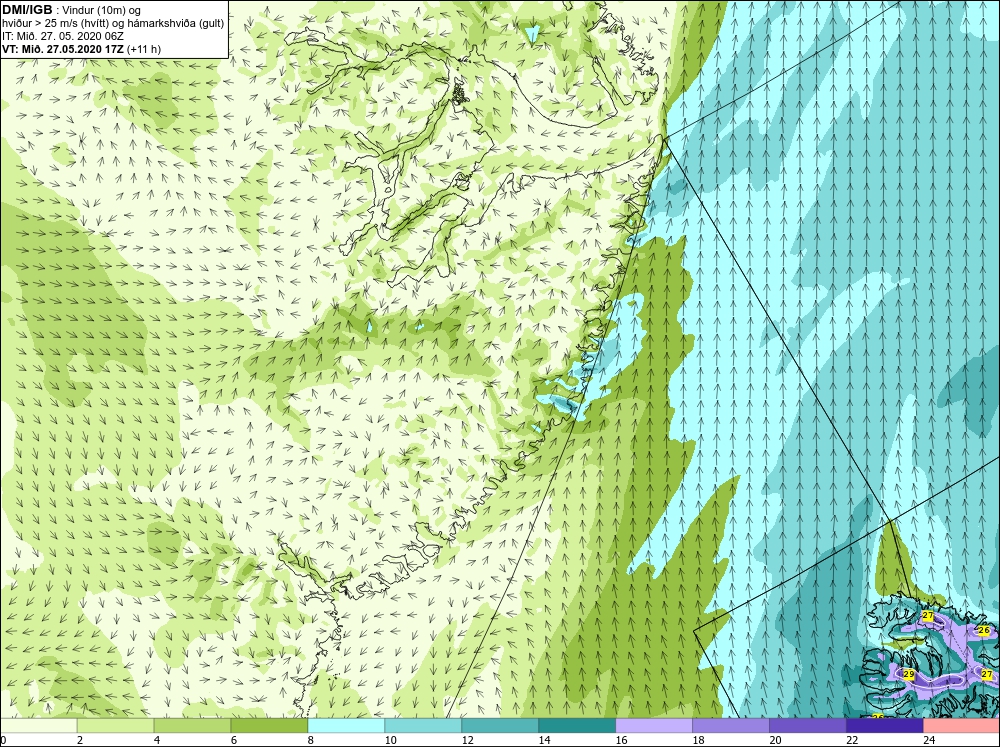
Task: Pick the 10–12 m/s turquoise swatch
Action: 423,725
